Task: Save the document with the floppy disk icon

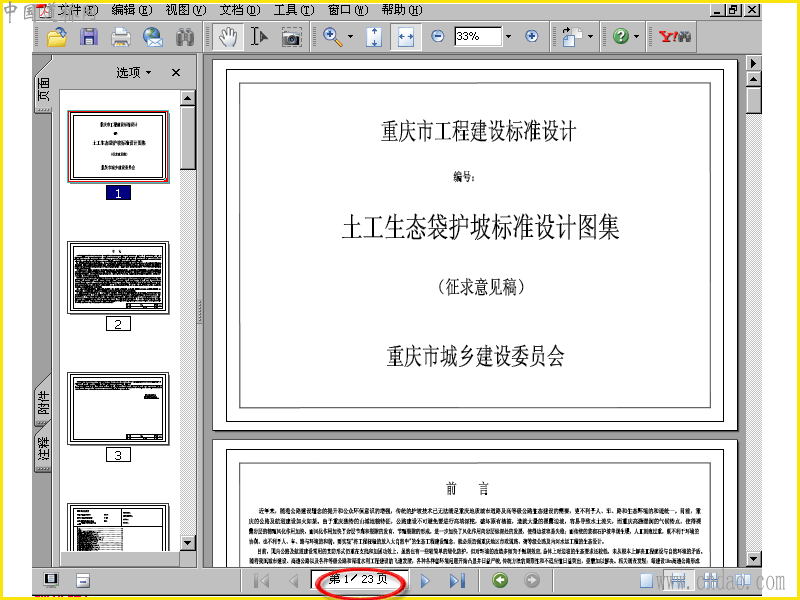Action: pos(89,37)
